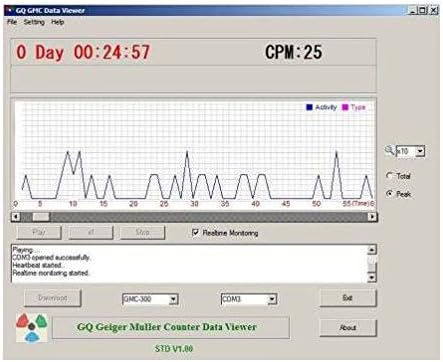Click the Play button
Screen dimensions: 443x362
point(39,232)
